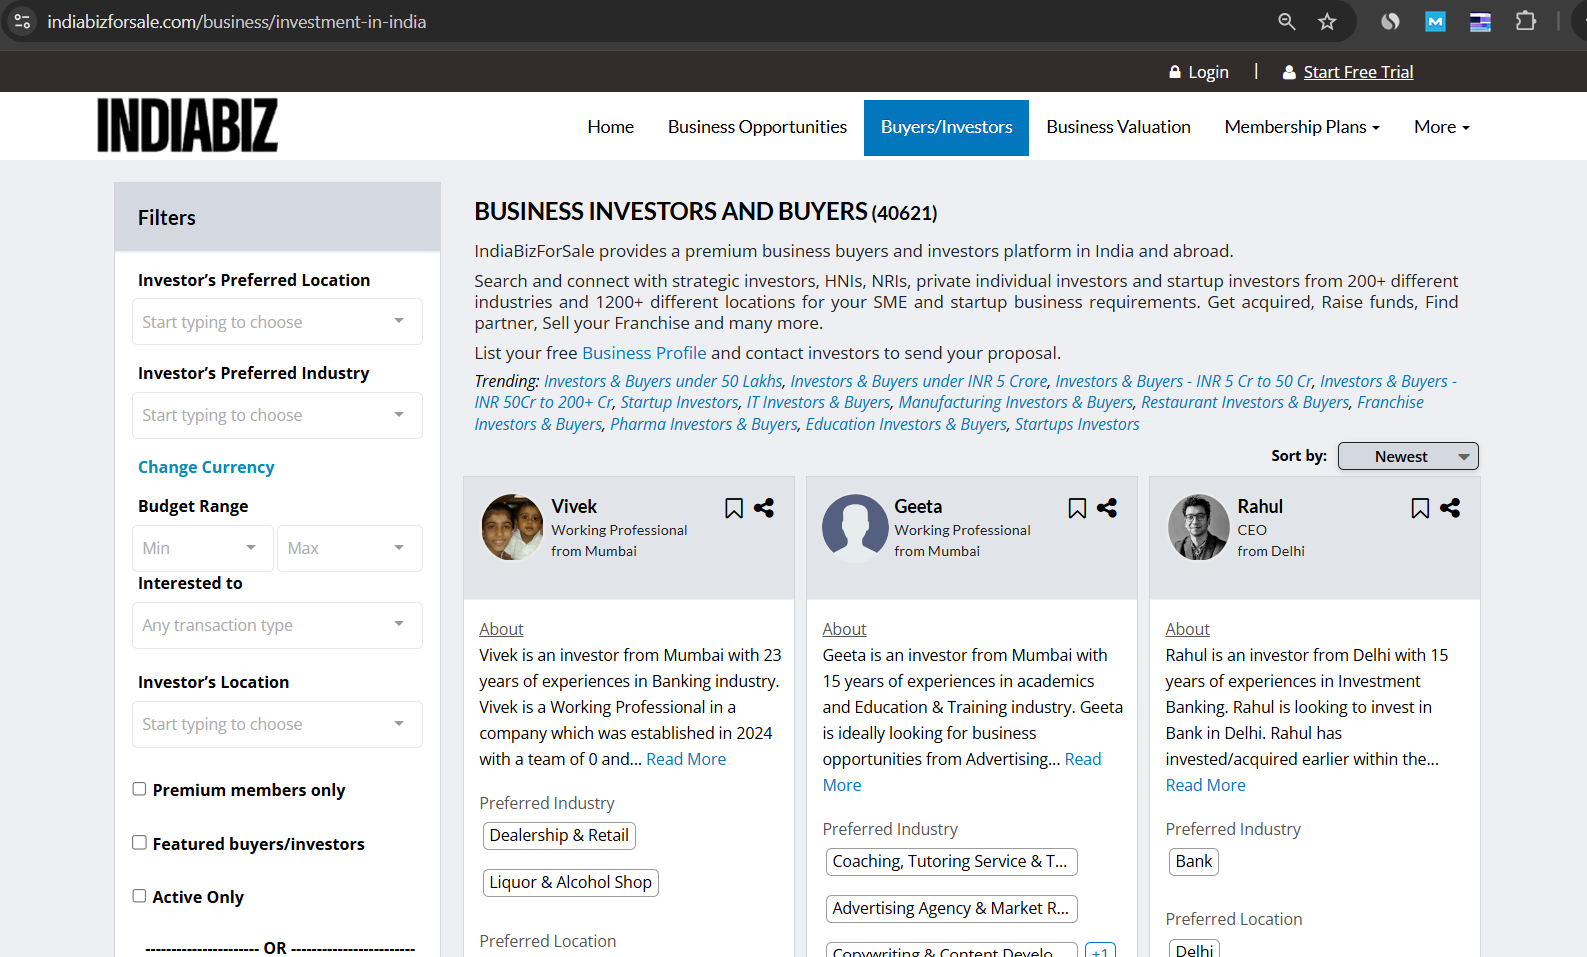Click the INDIABIZ logo
Image resolution: width=1587 pixels, height=957 pixels.
click(187, 125)
